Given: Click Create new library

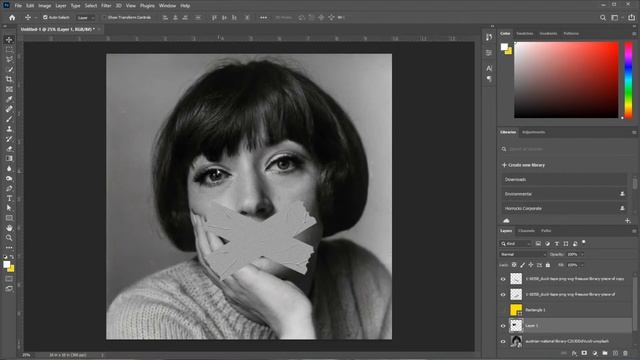Looking at the screenshot, I should tap(524, 165).
